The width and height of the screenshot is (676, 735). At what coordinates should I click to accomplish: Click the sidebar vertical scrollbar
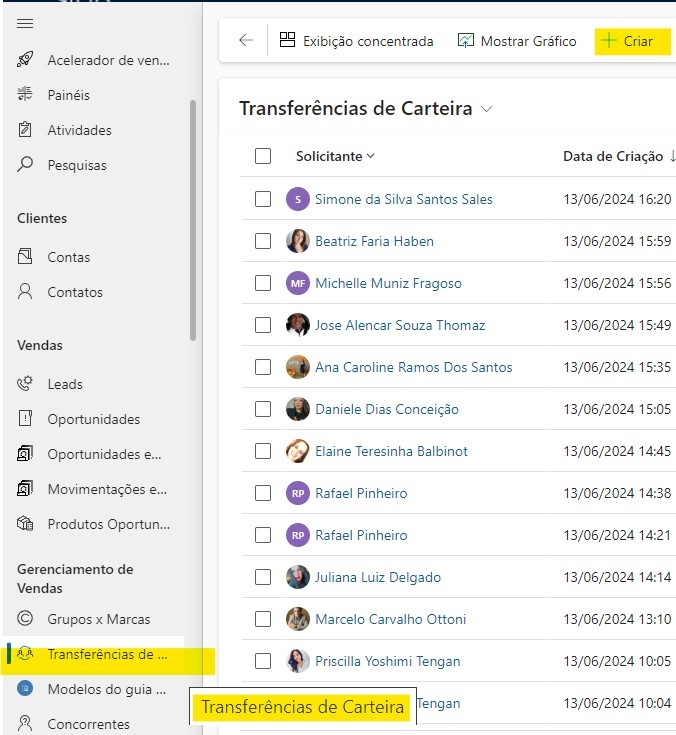pyautogui.click(x=193, y=220)
